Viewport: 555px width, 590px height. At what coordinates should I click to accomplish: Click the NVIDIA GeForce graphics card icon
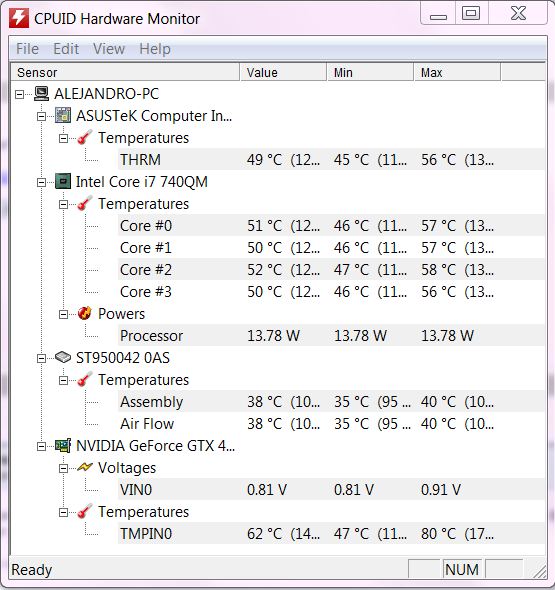(63, 446)
